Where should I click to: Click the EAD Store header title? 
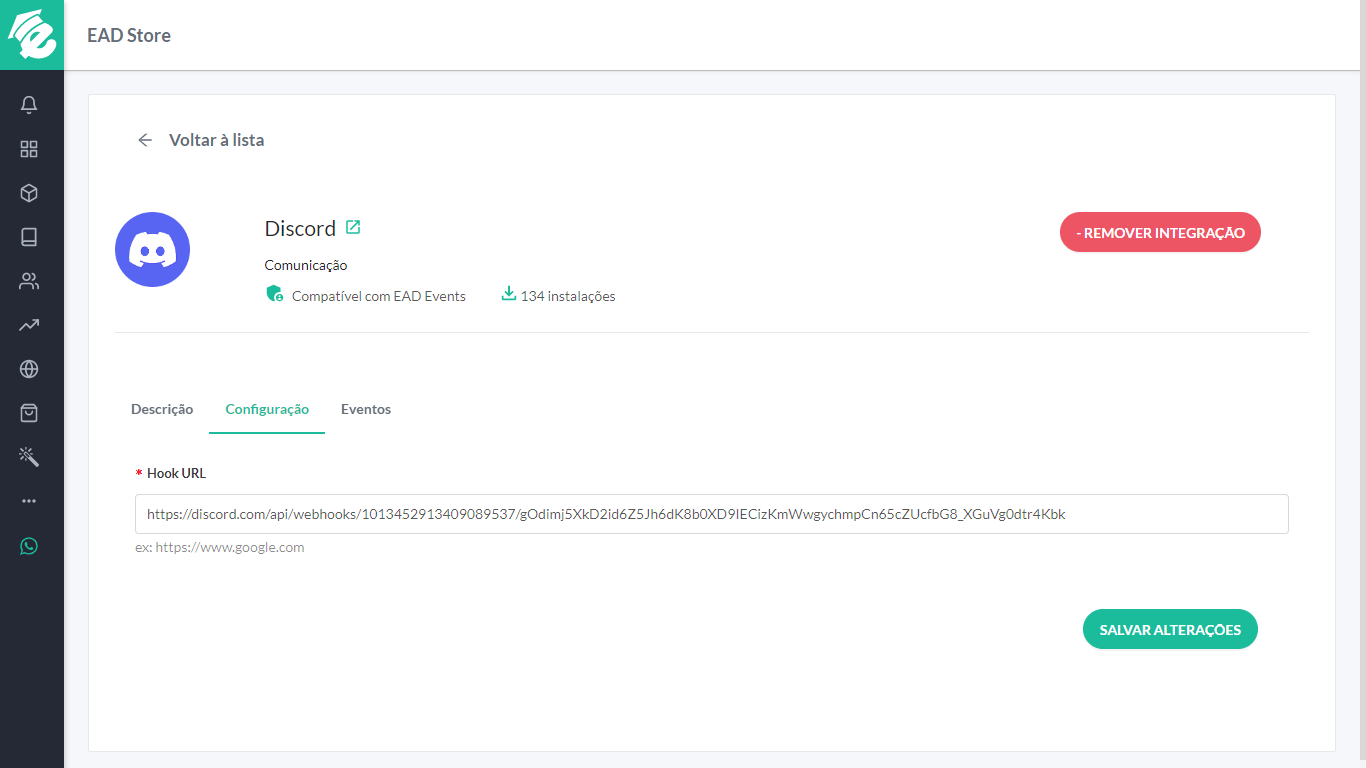coord(129,35)
